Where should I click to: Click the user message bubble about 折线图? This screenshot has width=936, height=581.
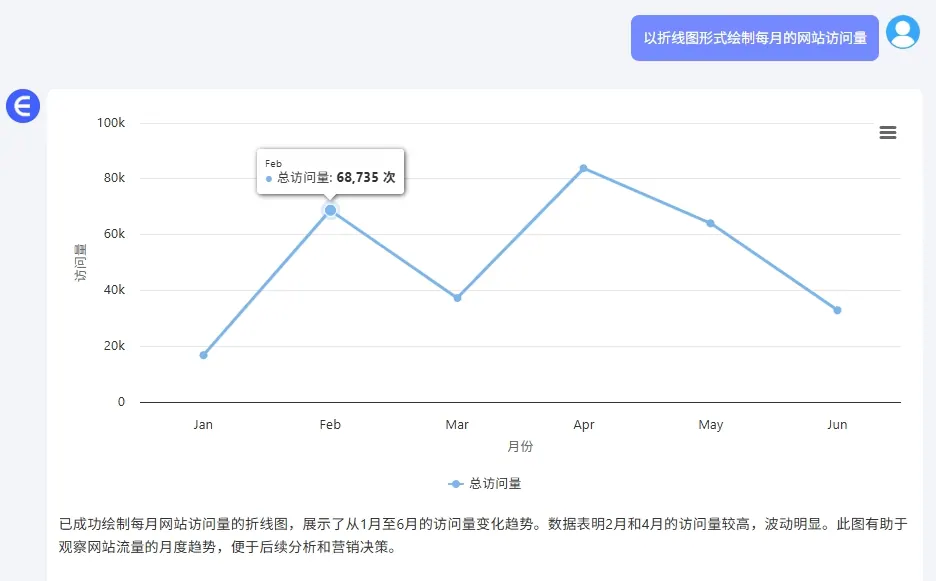pos(755,38)
